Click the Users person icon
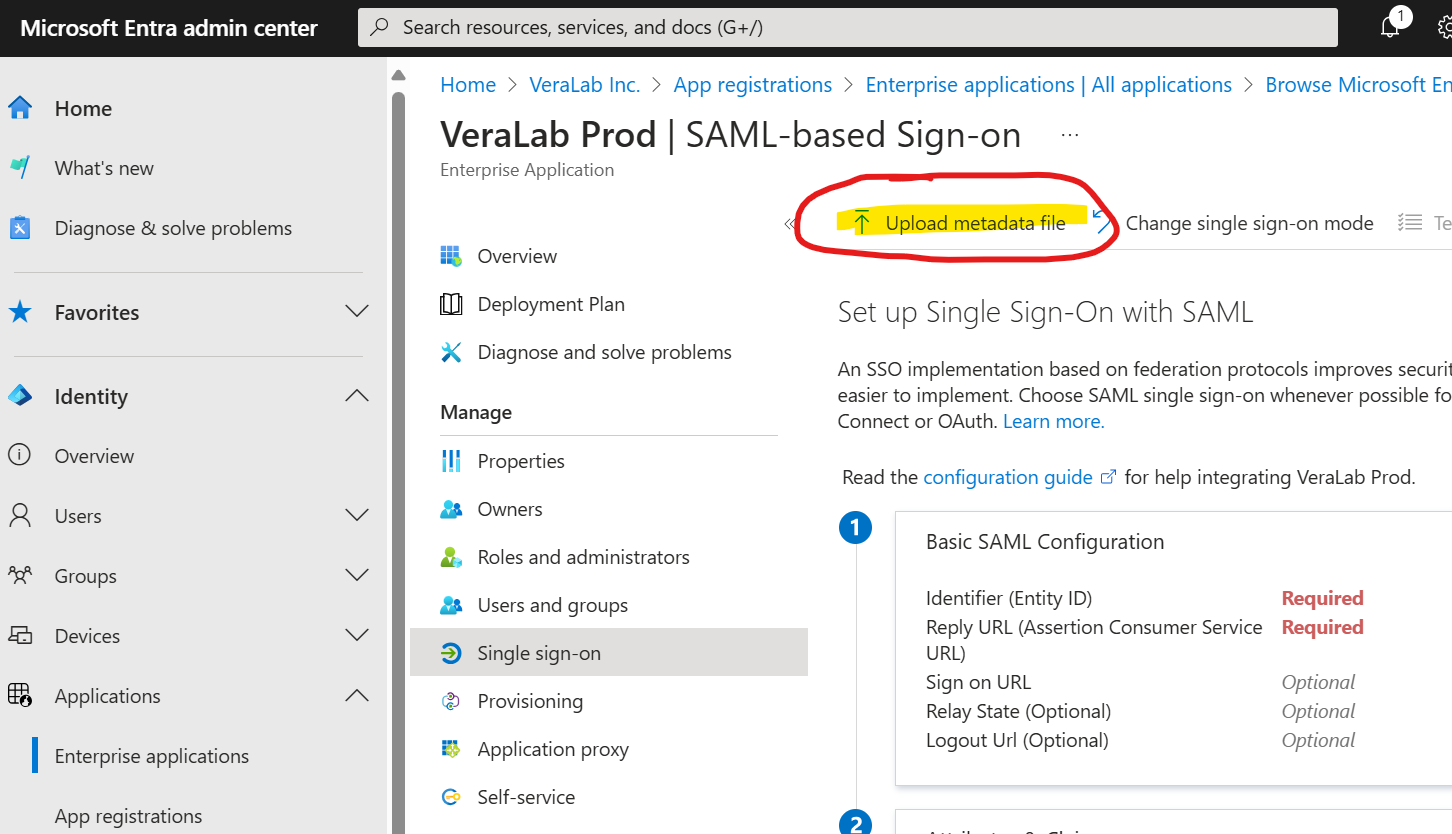 pos(20,516)
